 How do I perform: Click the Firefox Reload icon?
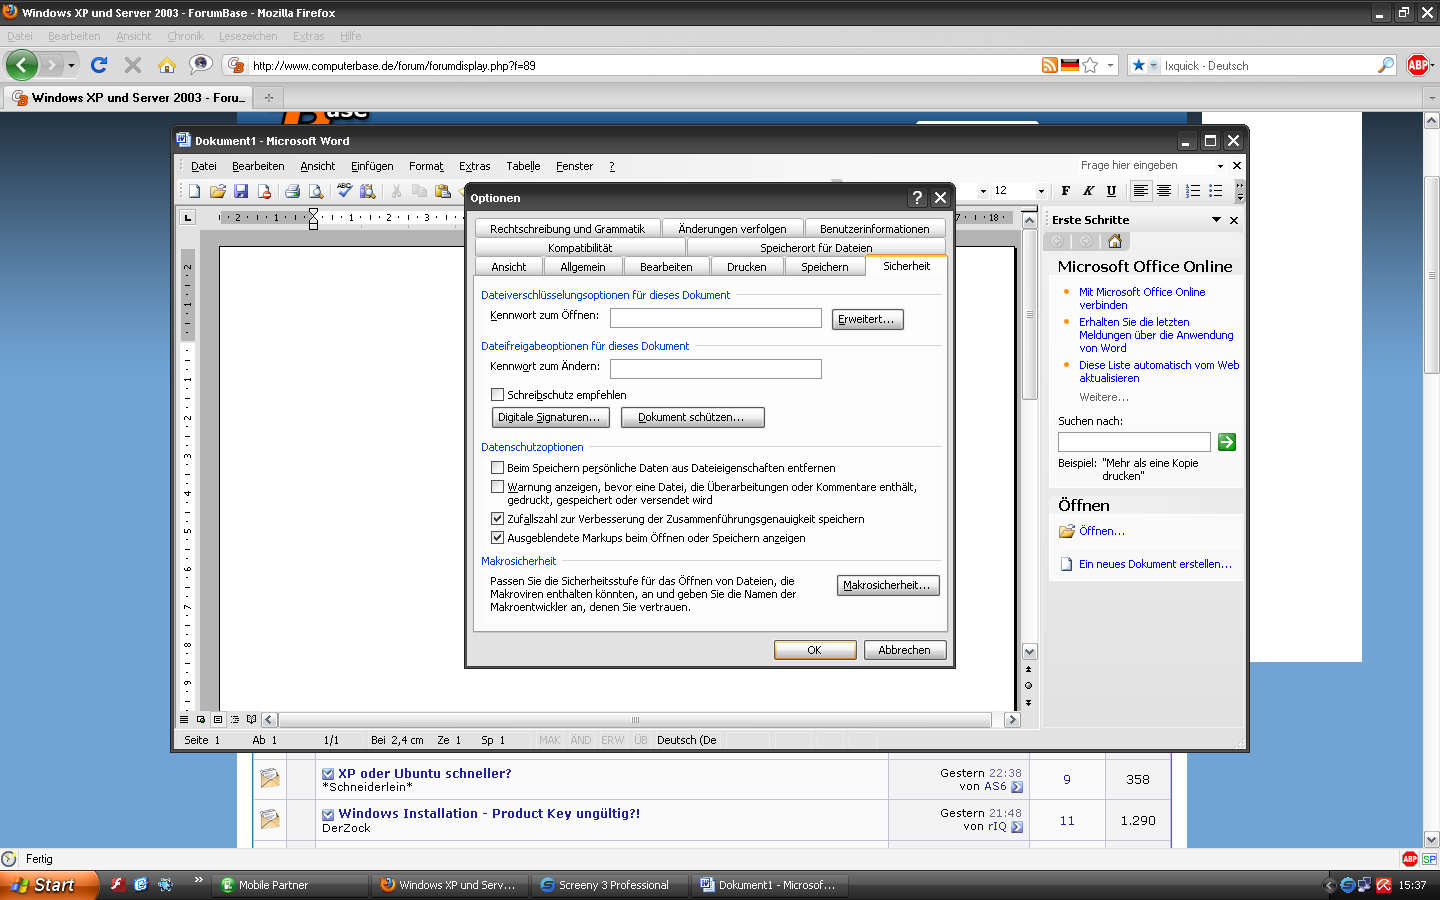tap(98, 65)
